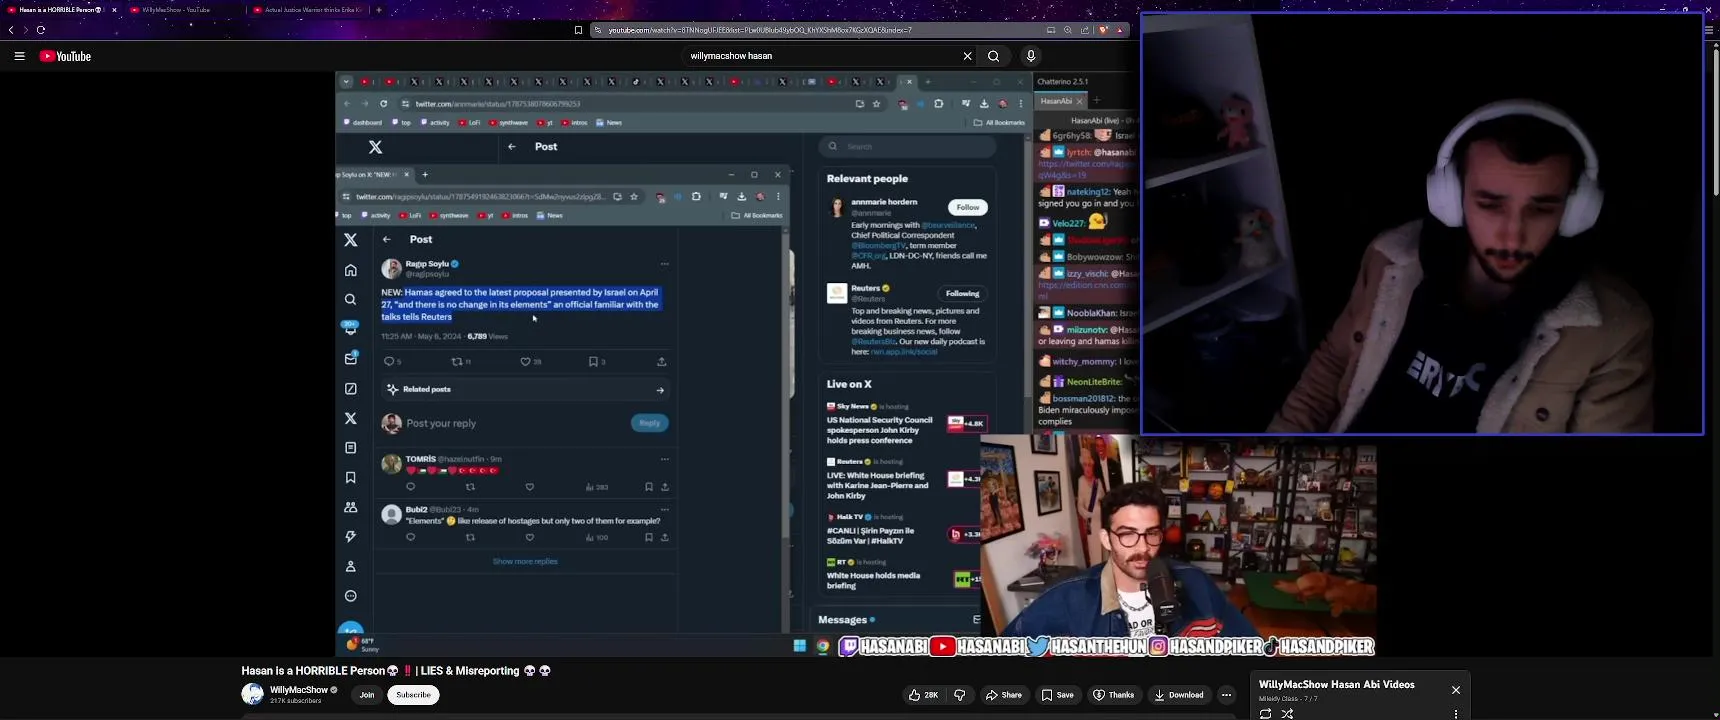Like the video showing 28K likes
1720x720 pixels.
pyautogui.click(x=923, y=695)
